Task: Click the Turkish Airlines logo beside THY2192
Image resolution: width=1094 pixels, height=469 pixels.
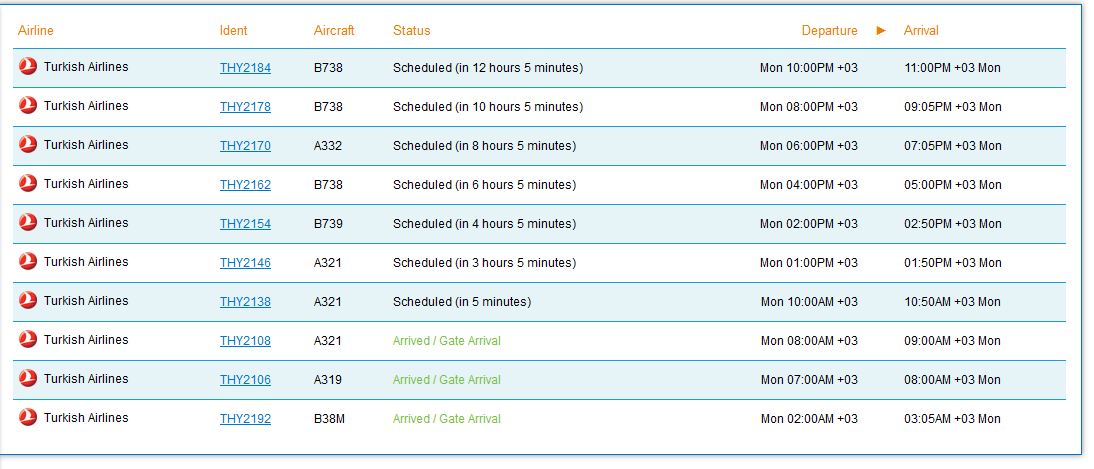Action: [x=28, y=419]
